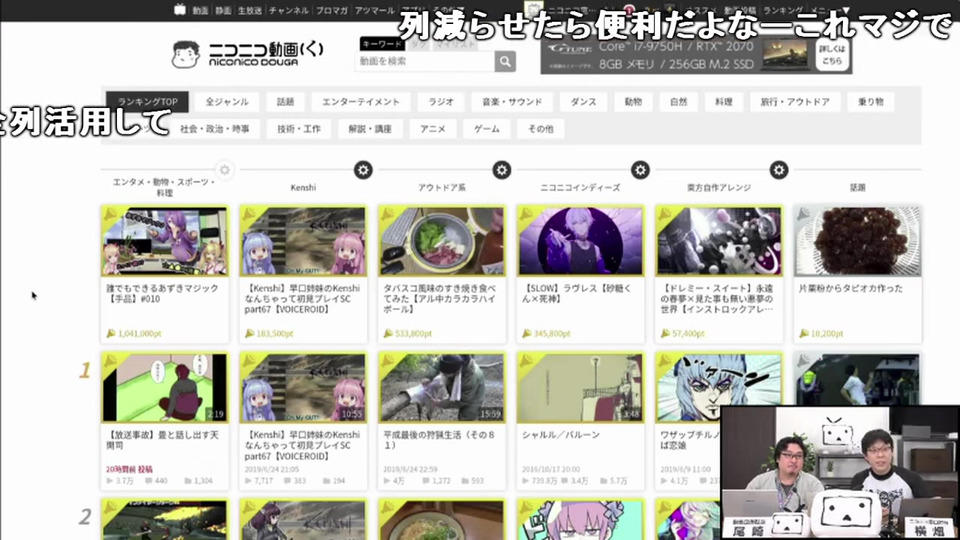The height and width of the screenshot is (540, 960).
Task: Select the 技術・工作 genre button
Action: click(x=298, y=129)
